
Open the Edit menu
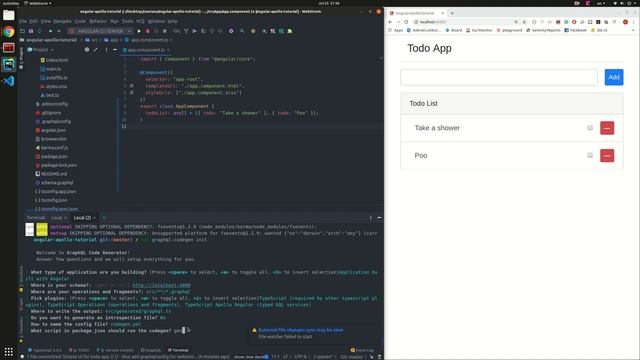point(33,21)
